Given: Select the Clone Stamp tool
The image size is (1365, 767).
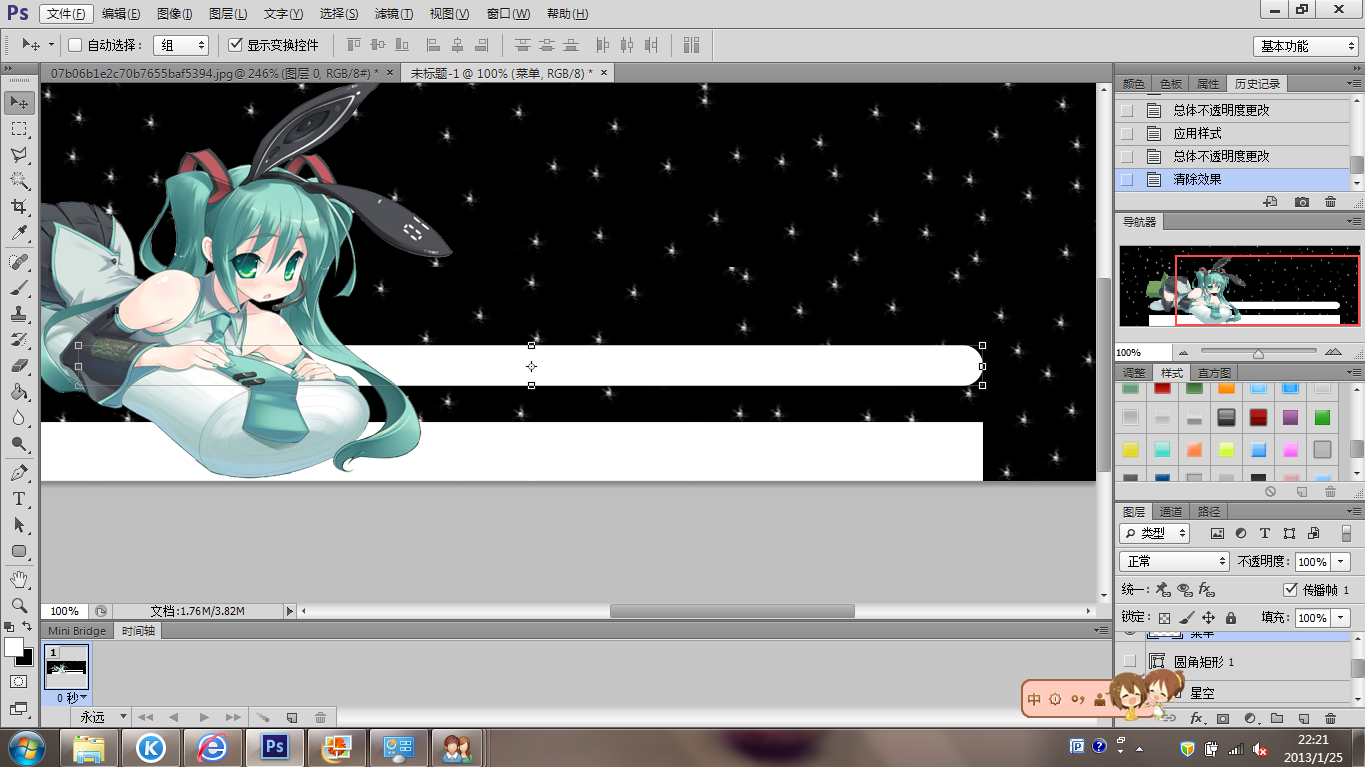Looking at the screenshot, I should (19, 314).
